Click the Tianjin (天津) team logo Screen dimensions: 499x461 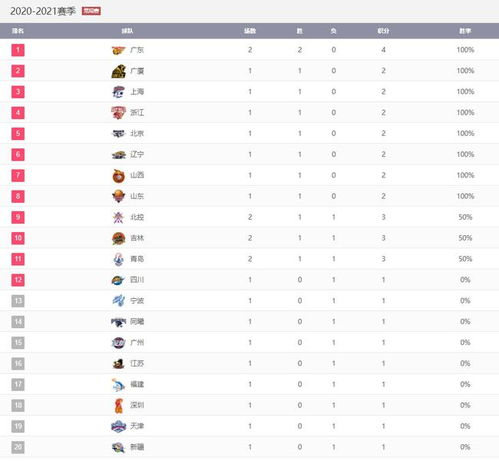click(118, 426)
